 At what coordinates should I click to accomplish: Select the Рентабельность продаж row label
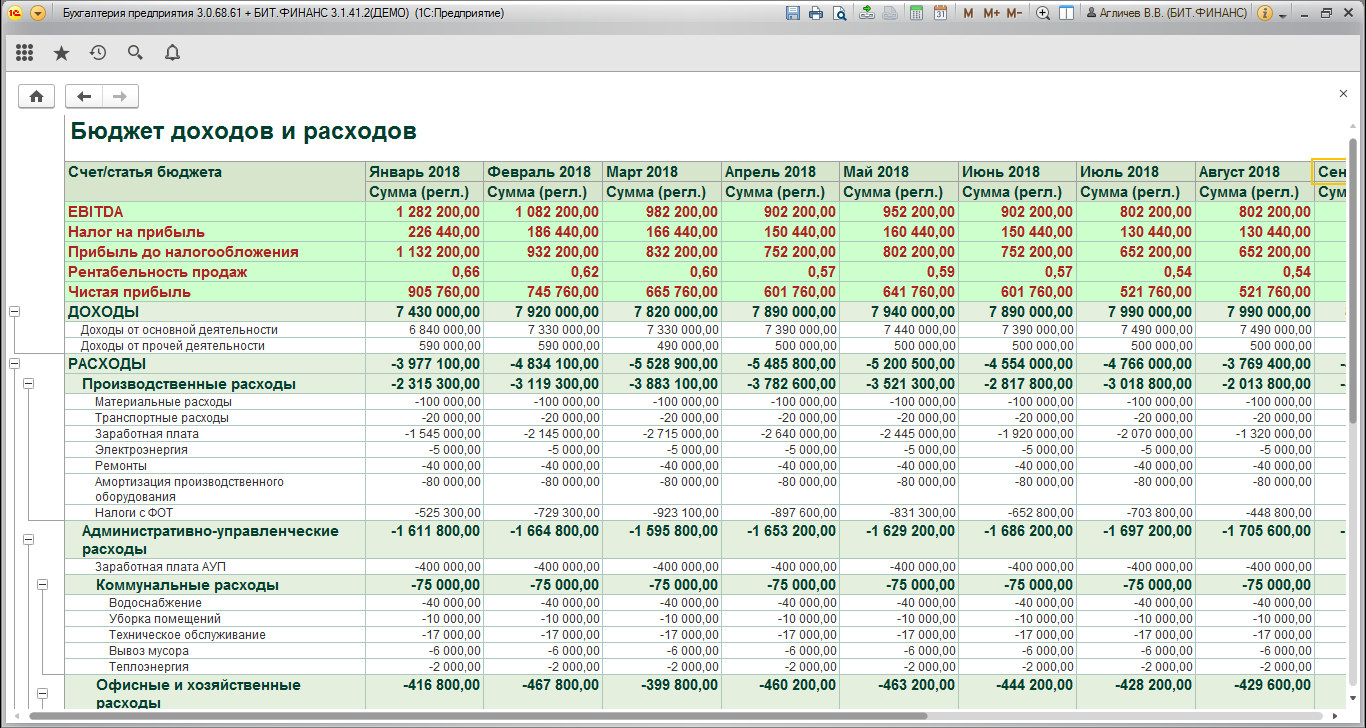click(157, 272)
